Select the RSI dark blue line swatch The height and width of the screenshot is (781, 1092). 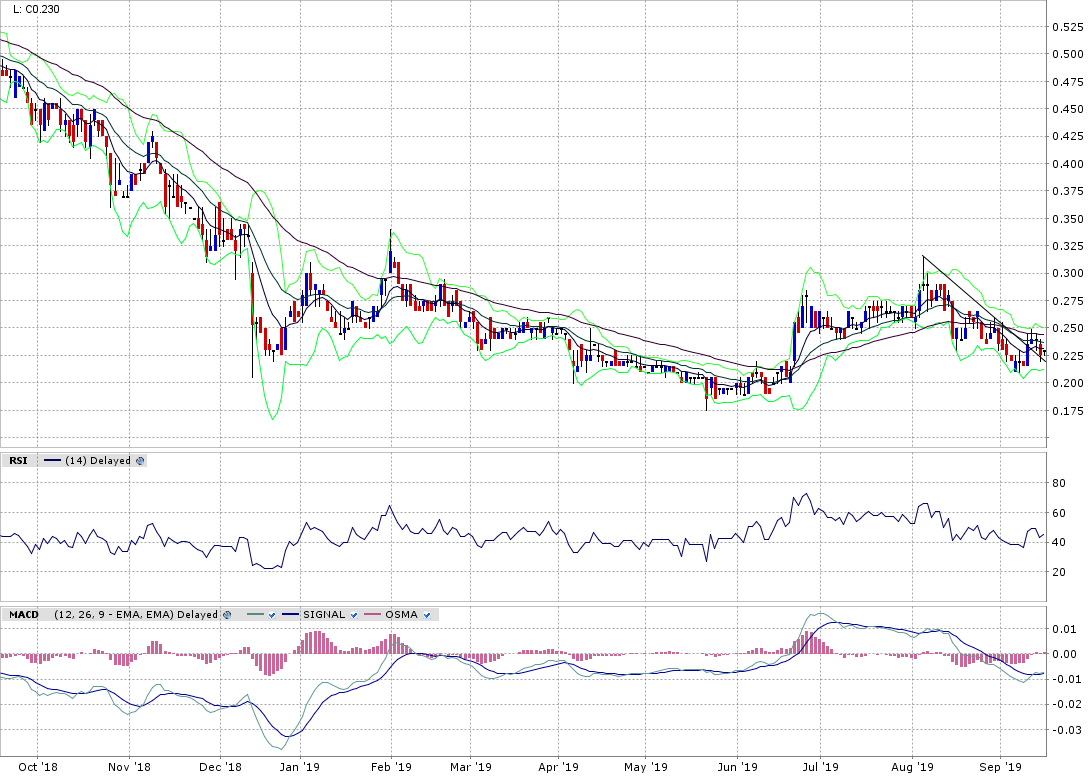(x=50, y=461)
